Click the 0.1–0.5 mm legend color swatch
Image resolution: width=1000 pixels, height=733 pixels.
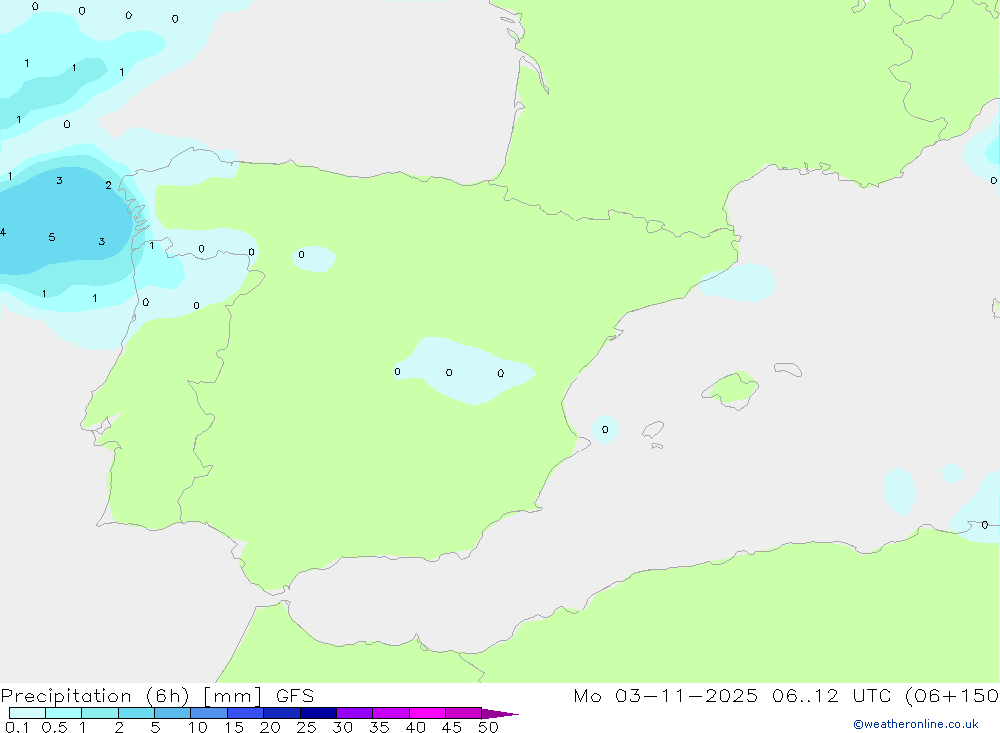[27, 713]
